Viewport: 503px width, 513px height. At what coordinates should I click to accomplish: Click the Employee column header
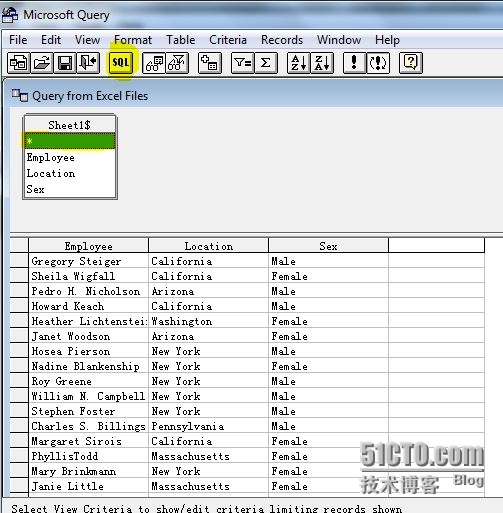coord(89,246)
